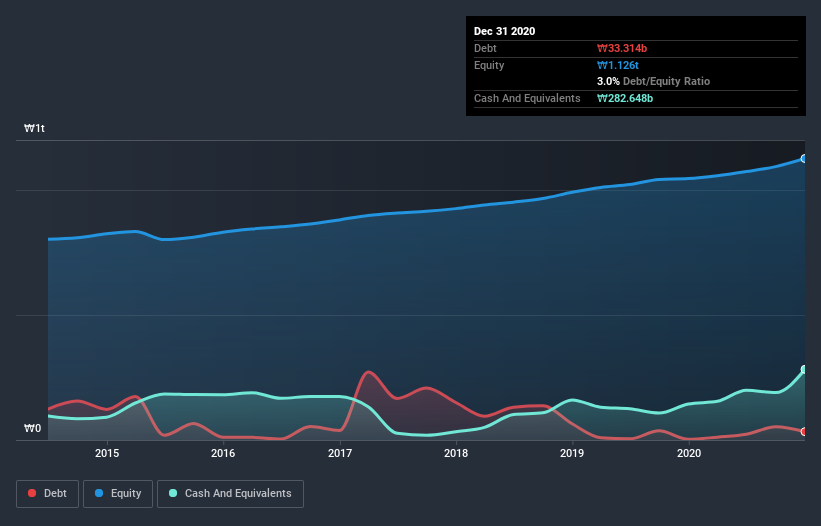This screenshot has height=526, width=821.
Task: Click the ₩282.648b cash value
Action: pyautogui.click(x=625, y=98)
